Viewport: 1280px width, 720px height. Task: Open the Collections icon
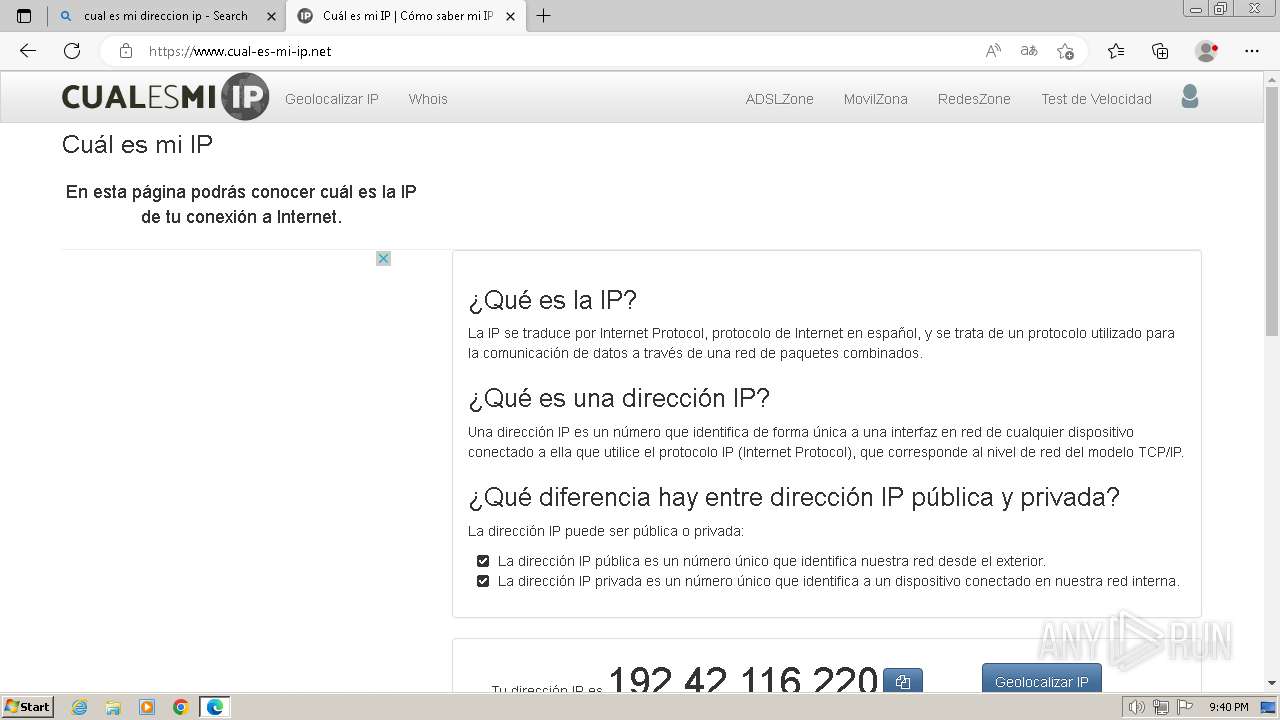[1160, 51]
